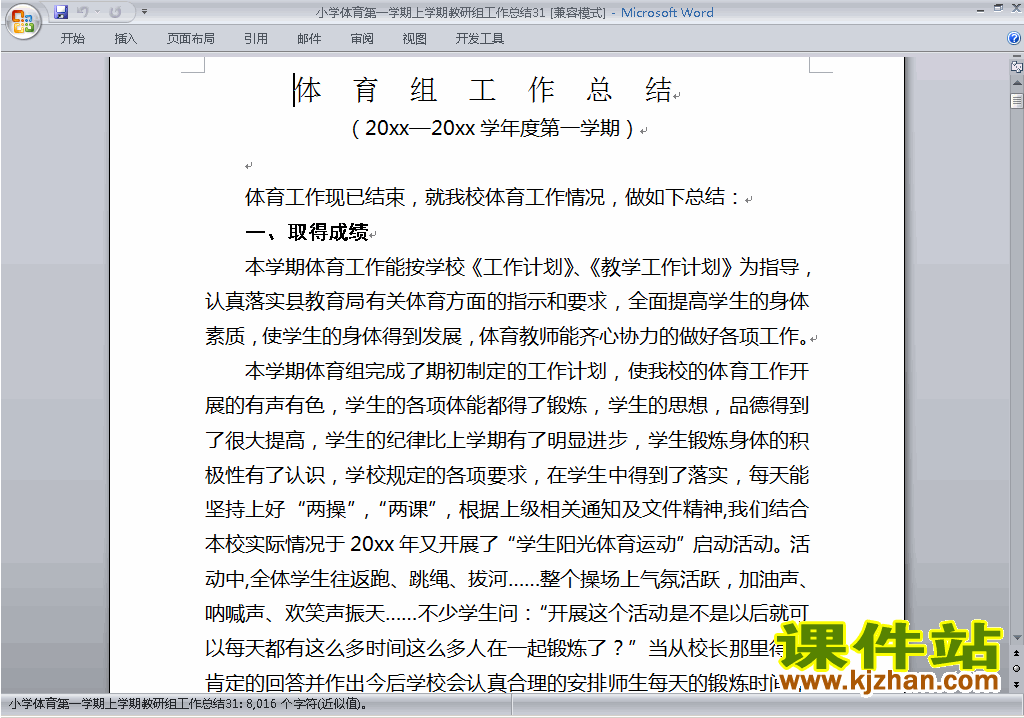Go to next page with double down arrows
The width and height of the screenshot is (1024, 718).
(x=1016, y=684)
